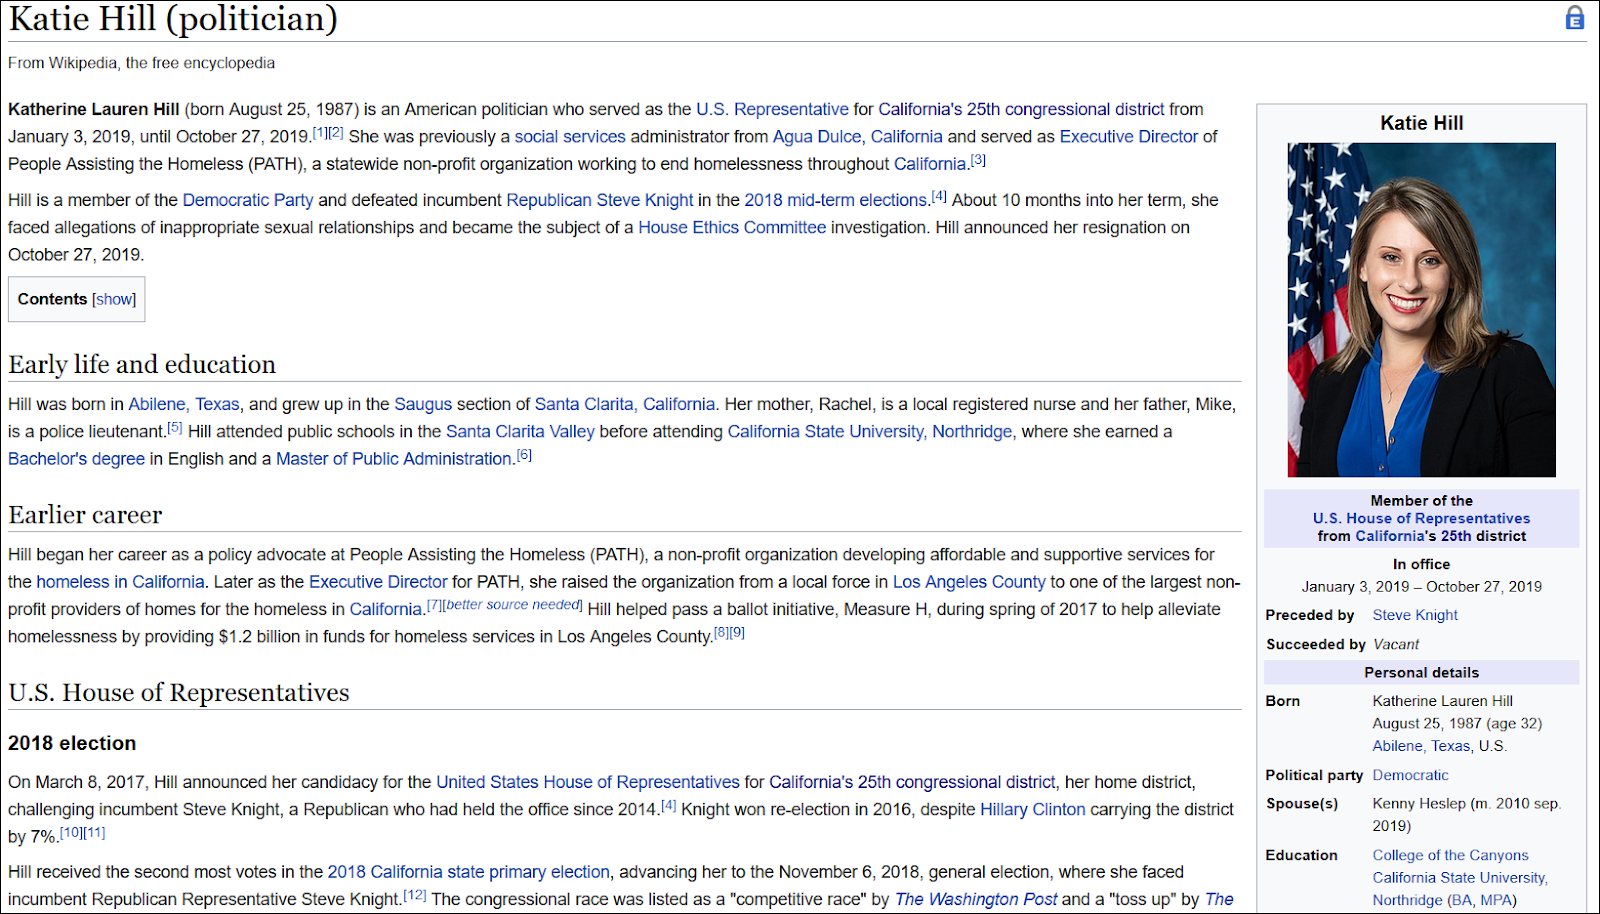Jump to citation [8] after Los Angeles County
This screenshot has height=914, width=1600.
click(721, 632)
